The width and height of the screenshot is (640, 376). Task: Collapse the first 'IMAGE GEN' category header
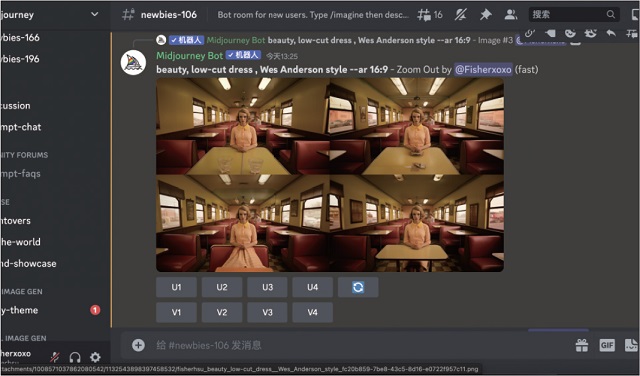pos(22,291)
